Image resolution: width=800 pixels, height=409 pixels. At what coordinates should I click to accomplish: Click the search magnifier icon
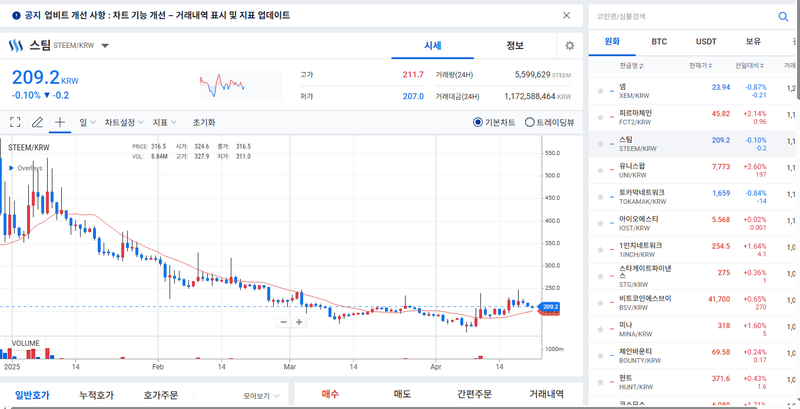783,16
